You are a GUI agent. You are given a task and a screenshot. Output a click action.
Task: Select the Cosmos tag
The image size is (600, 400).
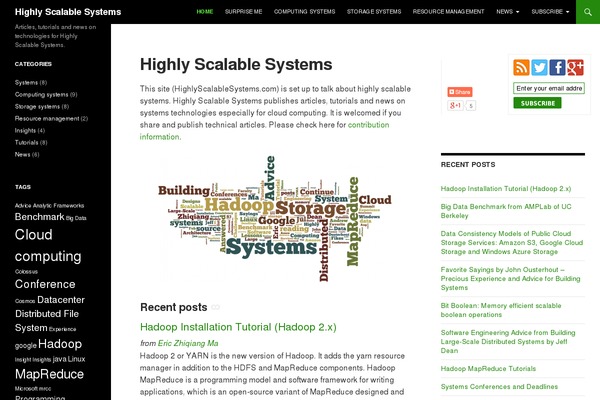25,301
